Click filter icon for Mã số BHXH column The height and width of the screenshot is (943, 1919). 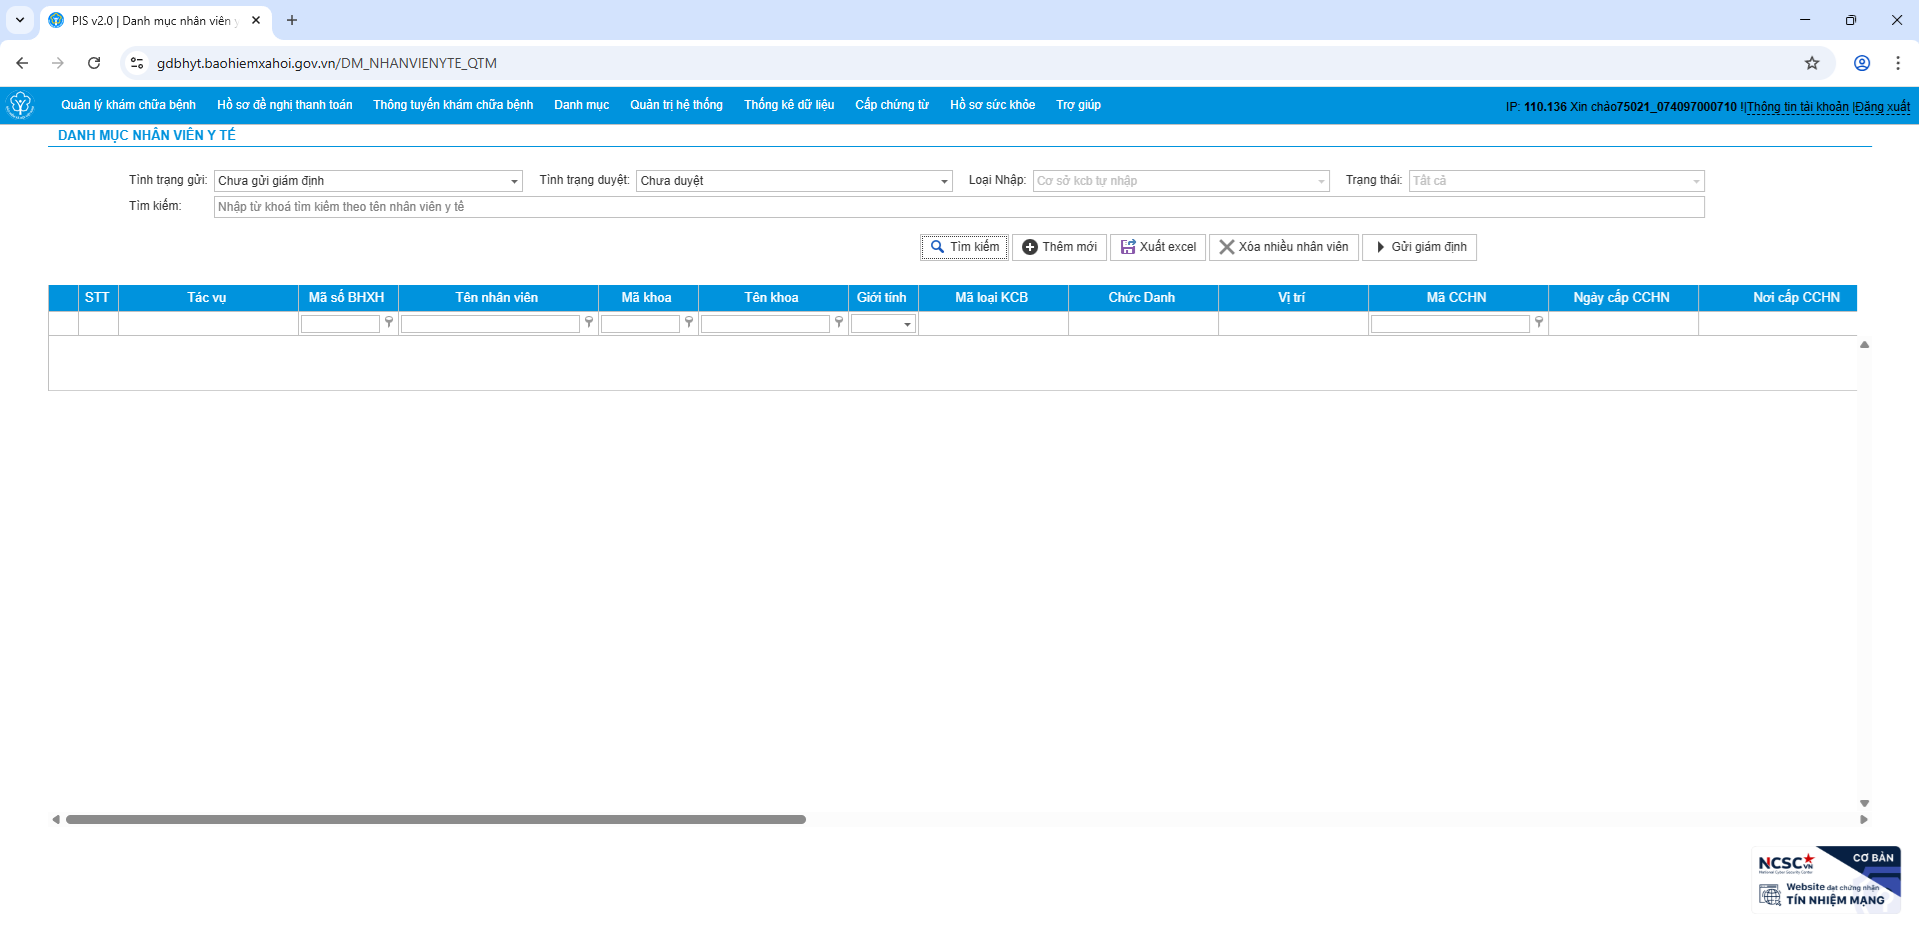click(x=389, y=323)
